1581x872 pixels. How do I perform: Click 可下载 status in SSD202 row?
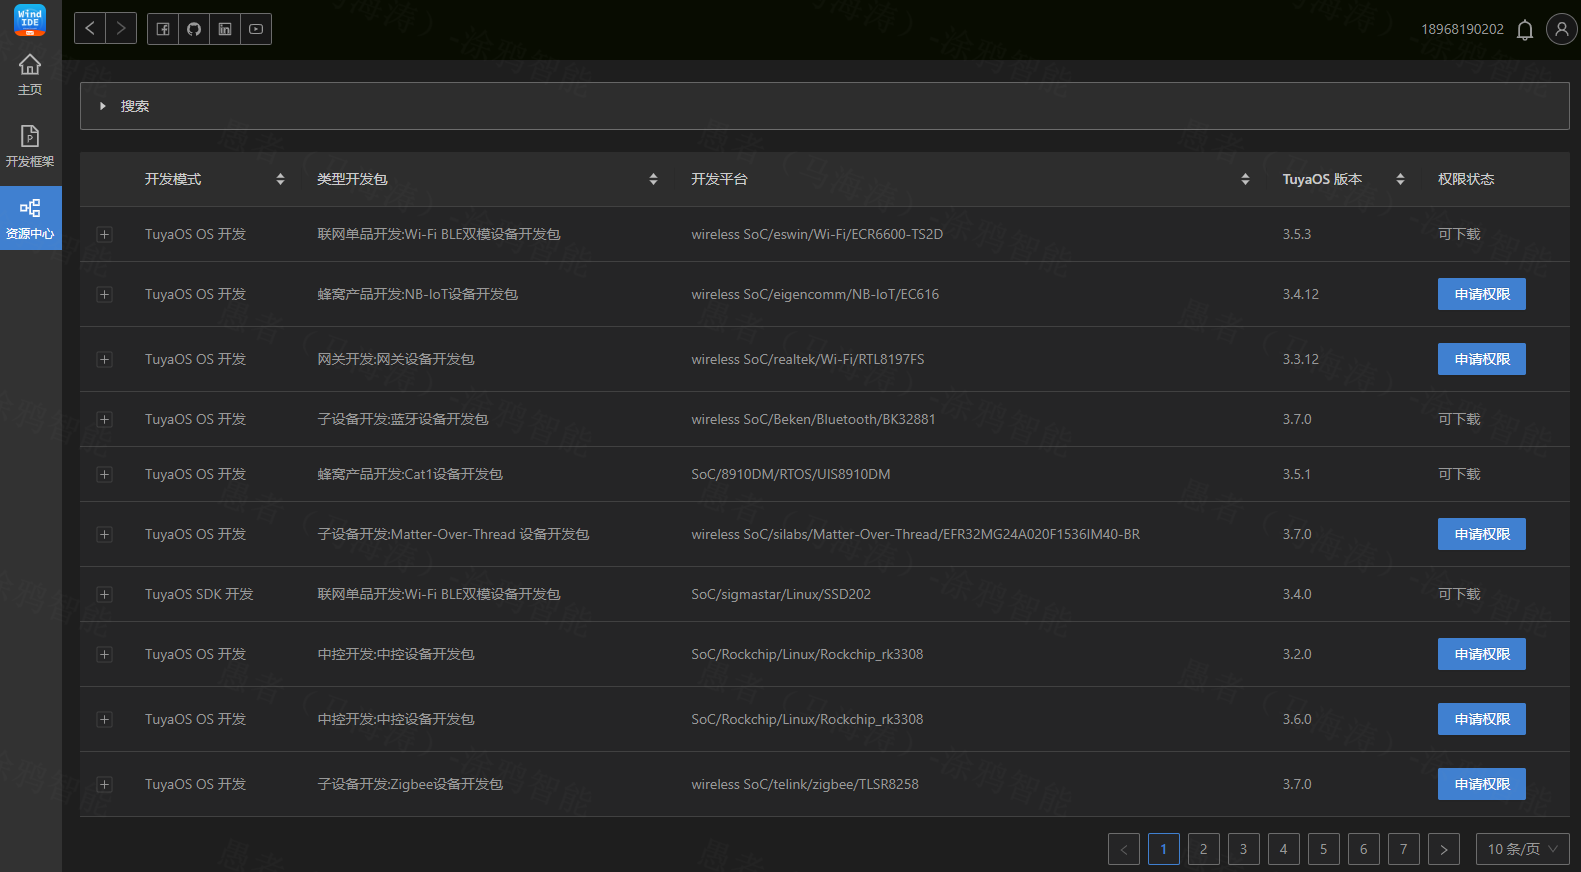[1459, 594]
